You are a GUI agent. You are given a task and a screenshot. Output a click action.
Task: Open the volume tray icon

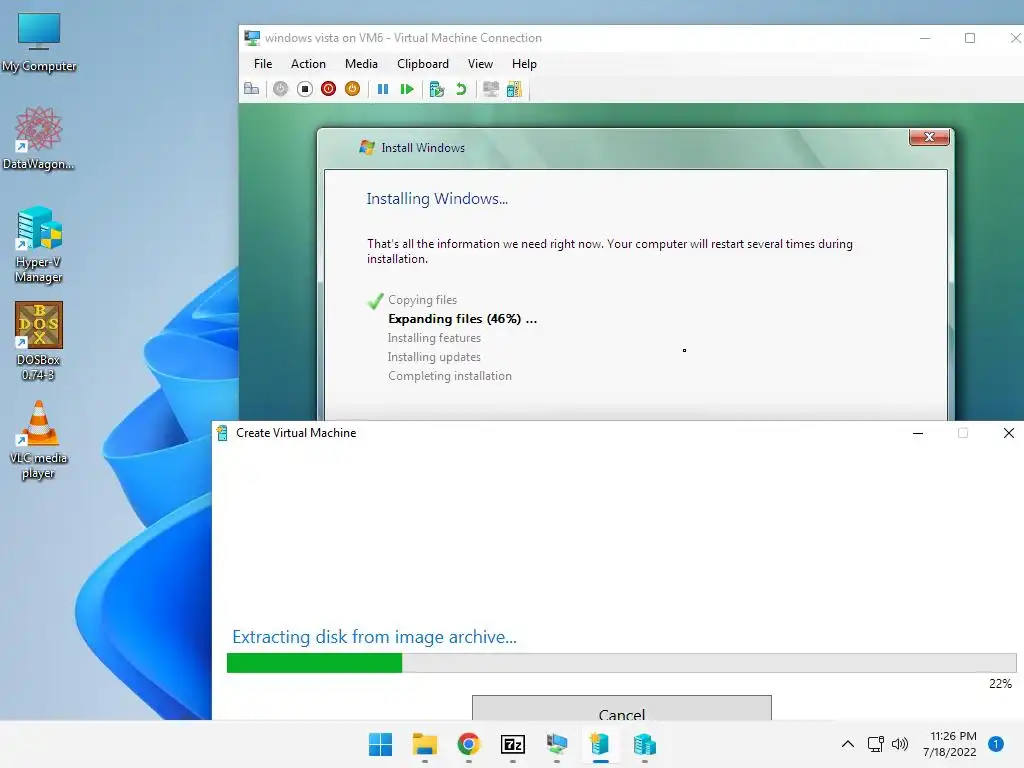point(900,744)
